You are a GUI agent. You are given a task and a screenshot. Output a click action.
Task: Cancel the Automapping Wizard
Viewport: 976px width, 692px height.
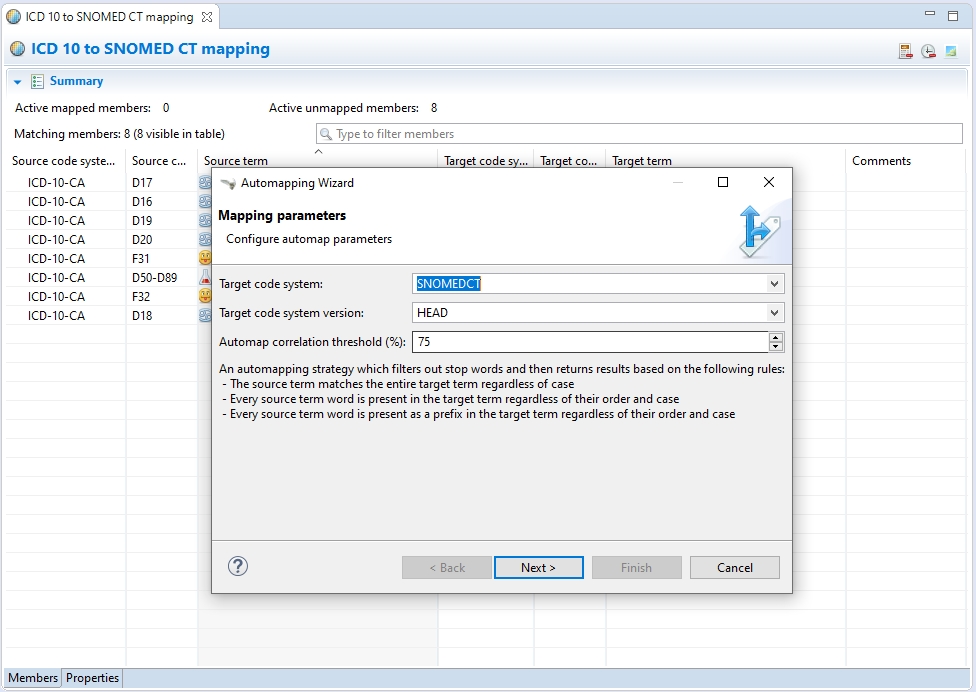coord(734,568)
